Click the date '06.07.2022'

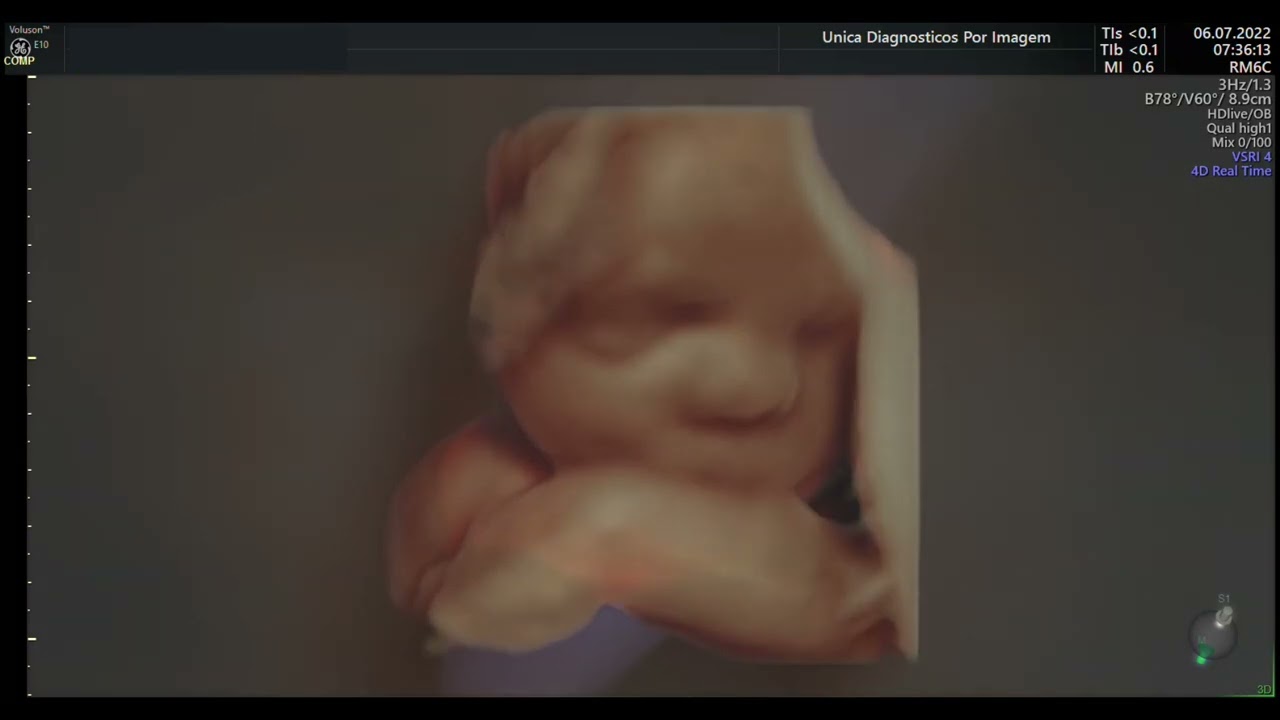pyautogui.click(x=1232, y=33)
